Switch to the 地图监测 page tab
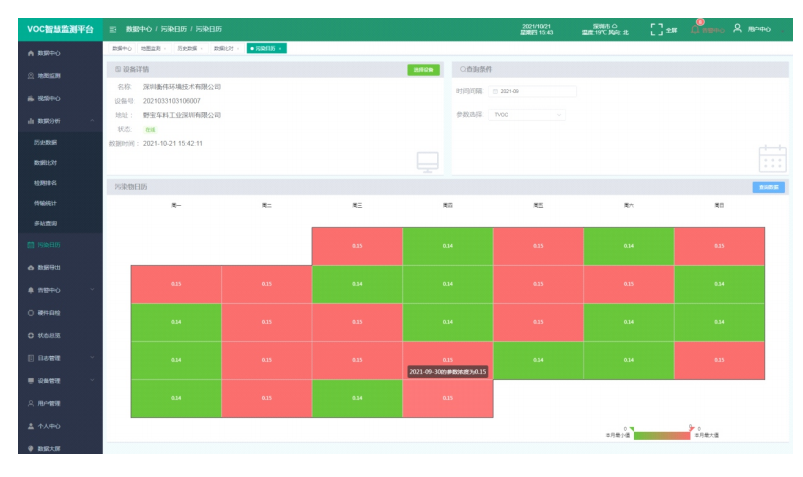803x477 pixels. coord(154,49)
